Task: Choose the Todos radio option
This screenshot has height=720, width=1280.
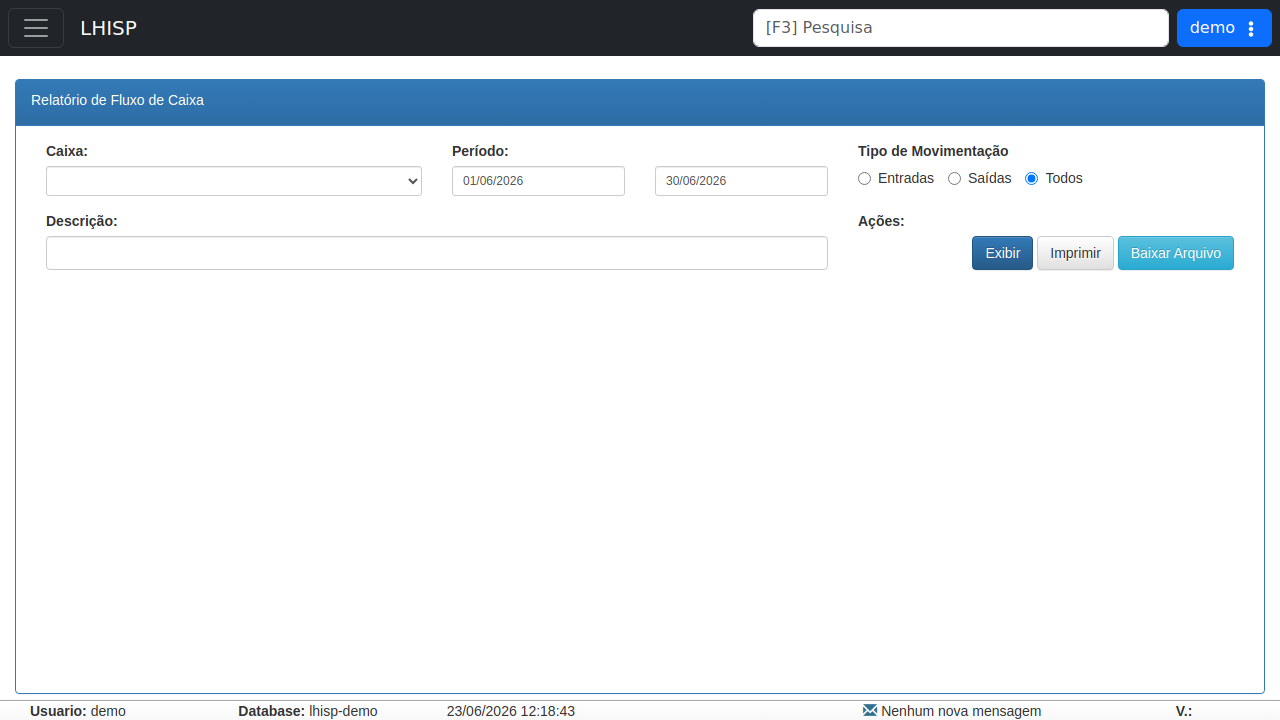Action: (x=1032, y=179)
